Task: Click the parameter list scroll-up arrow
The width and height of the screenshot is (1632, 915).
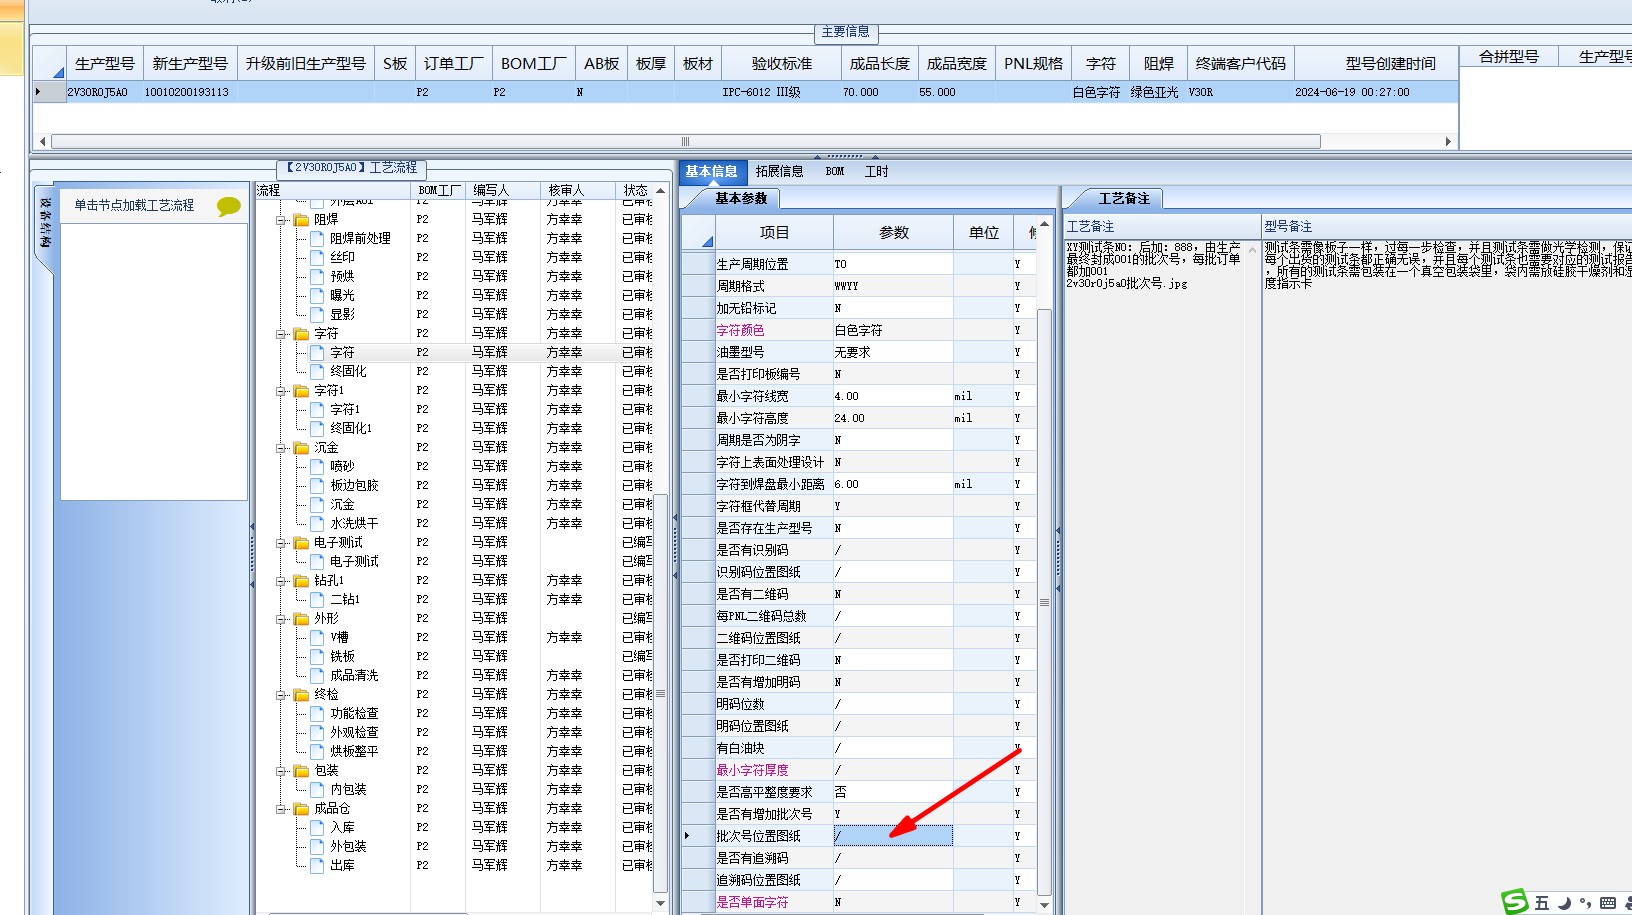Action: [x=1044, y=224]
